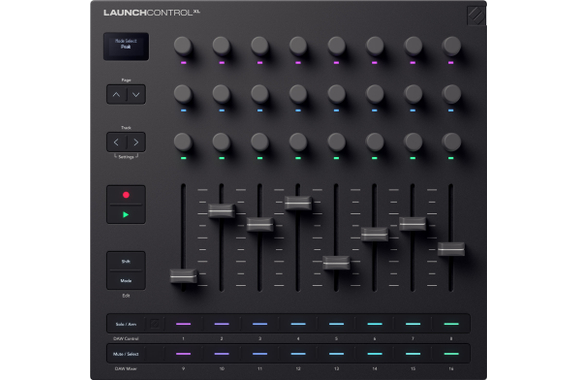The width and height of the screenshot is (576, 380).
Task: Hit the red Record button
Action: point(126,195)
